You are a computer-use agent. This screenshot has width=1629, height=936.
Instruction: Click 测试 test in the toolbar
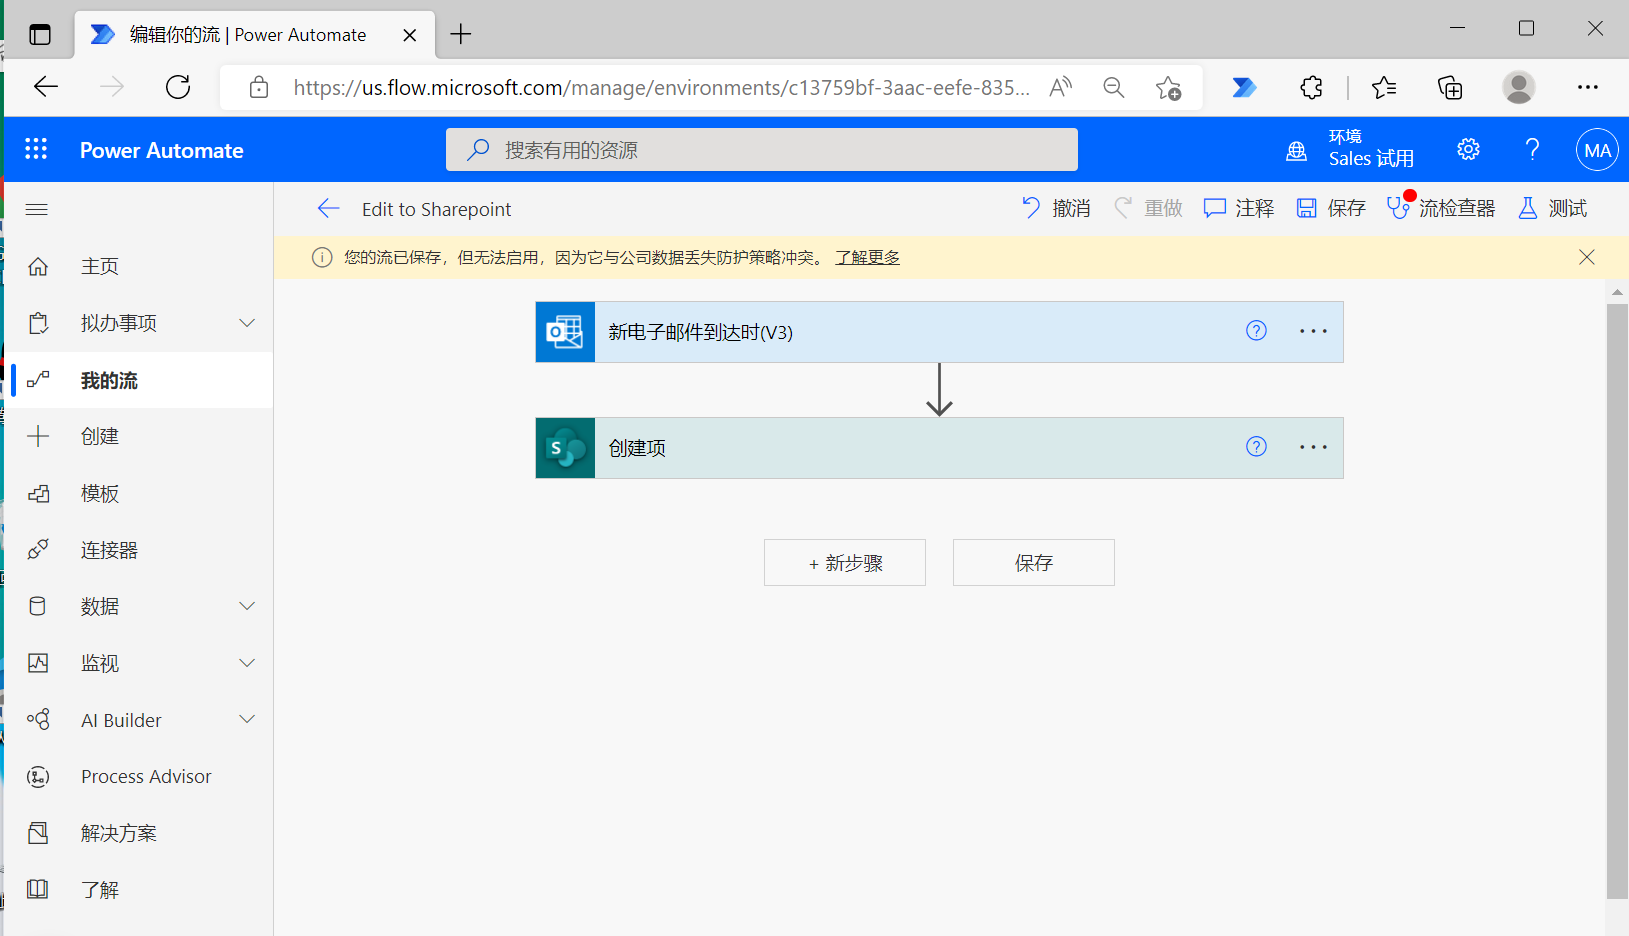coord(1553,208)
